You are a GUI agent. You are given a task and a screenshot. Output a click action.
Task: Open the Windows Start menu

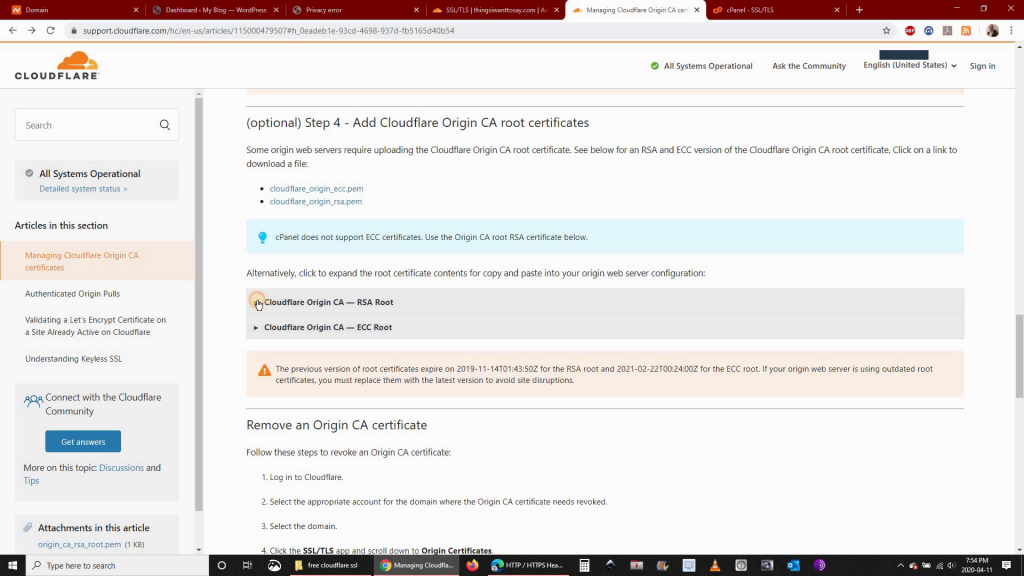point(12,566)
